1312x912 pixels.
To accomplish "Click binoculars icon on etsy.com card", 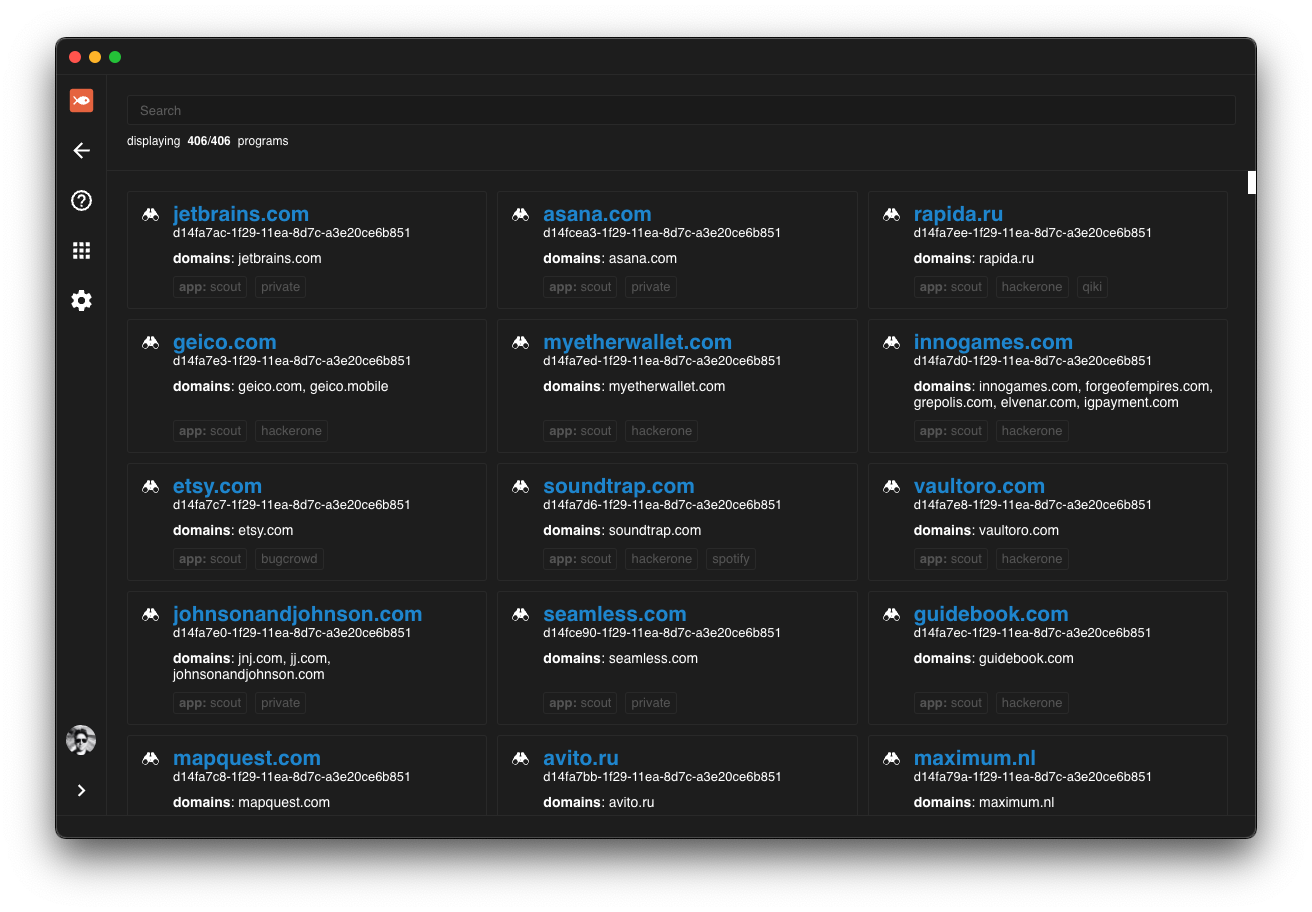I will click(150, 486).
